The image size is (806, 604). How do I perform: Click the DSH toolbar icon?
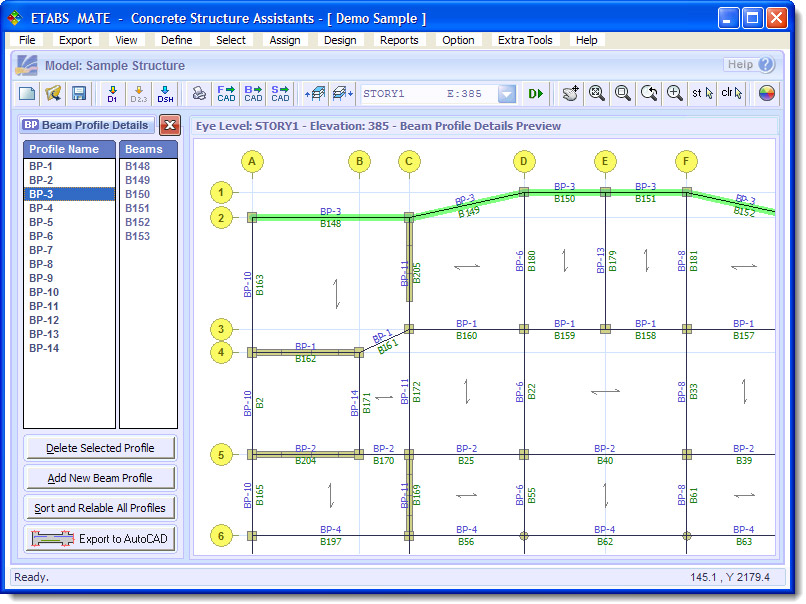165,93
